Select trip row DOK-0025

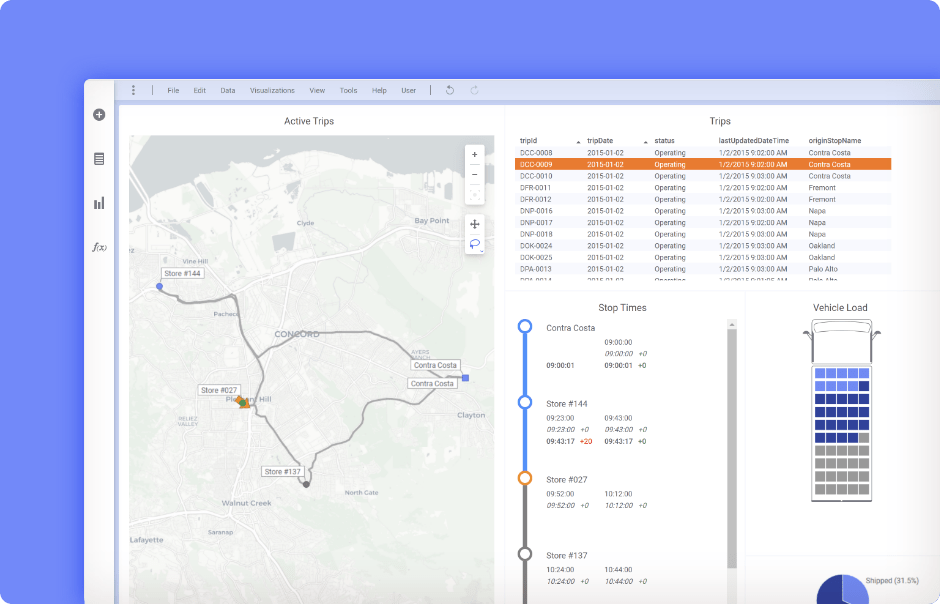(703, 258)
